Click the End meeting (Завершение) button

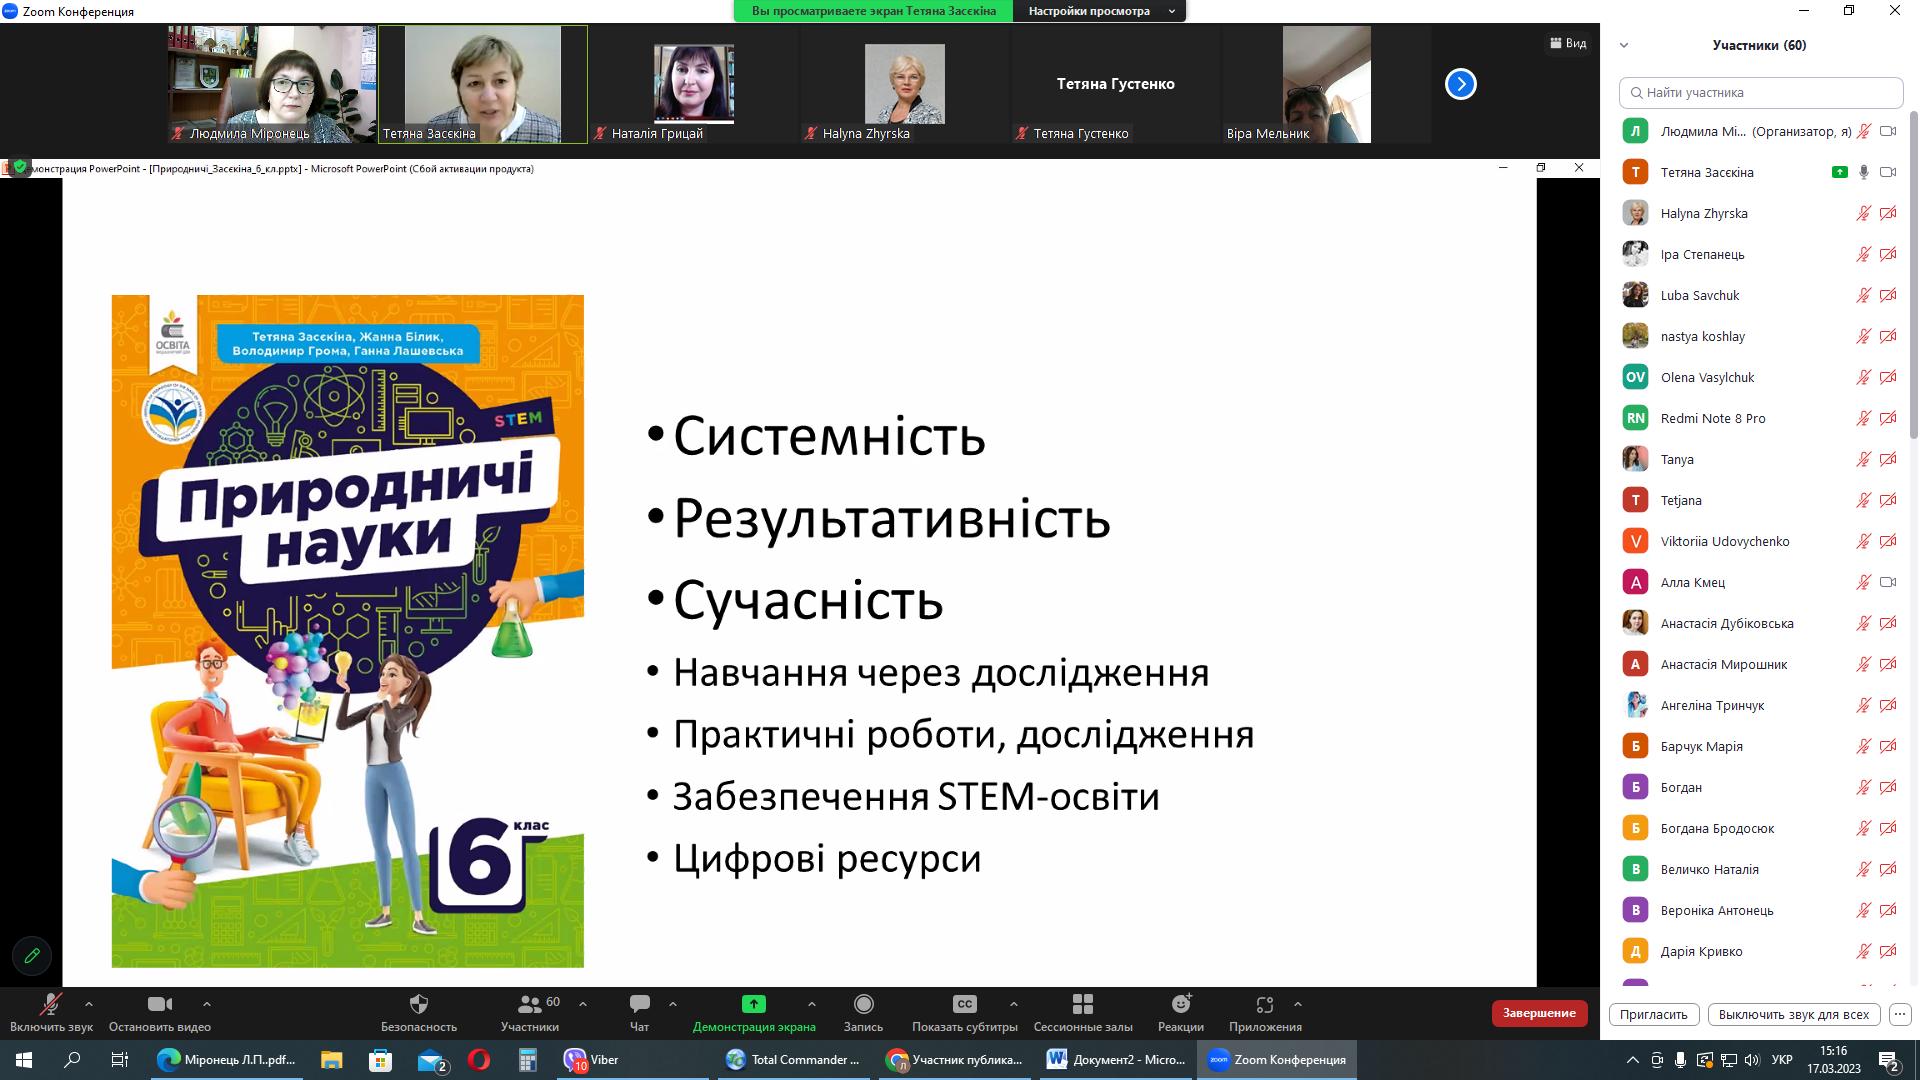coord(1539,1013)
